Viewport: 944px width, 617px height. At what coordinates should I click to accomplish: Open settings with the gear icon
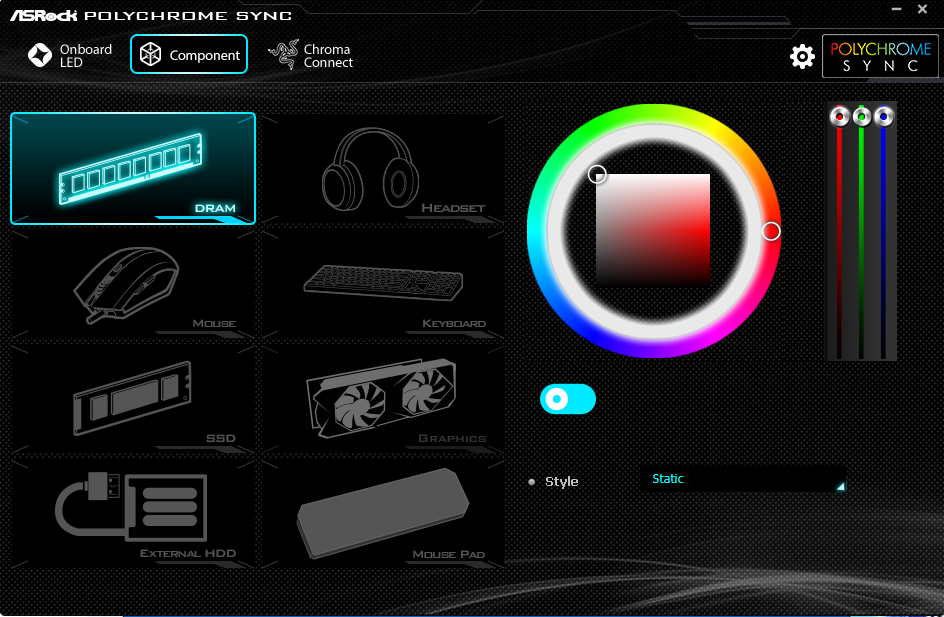click(x=802, y=57)
